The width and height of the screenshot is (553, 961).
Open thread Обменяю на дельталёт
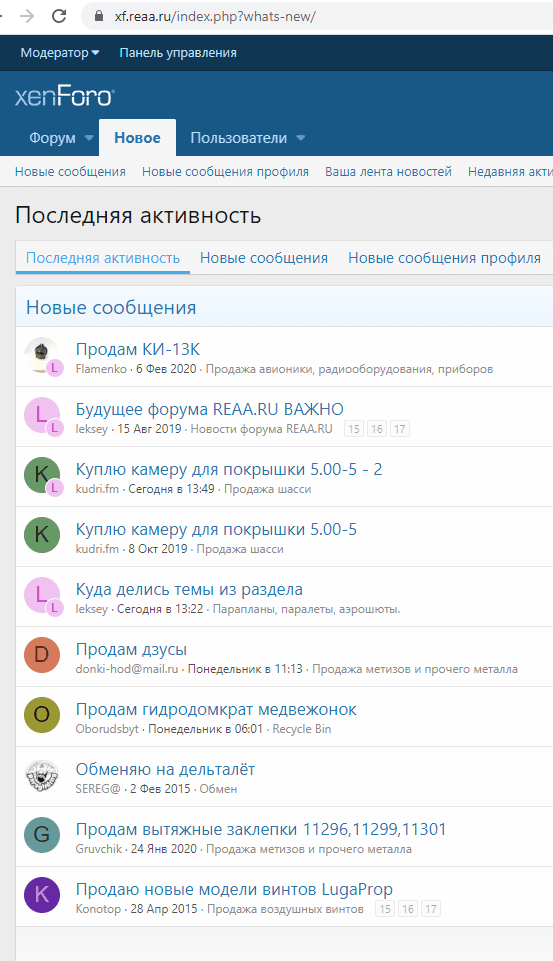(165, 769)
